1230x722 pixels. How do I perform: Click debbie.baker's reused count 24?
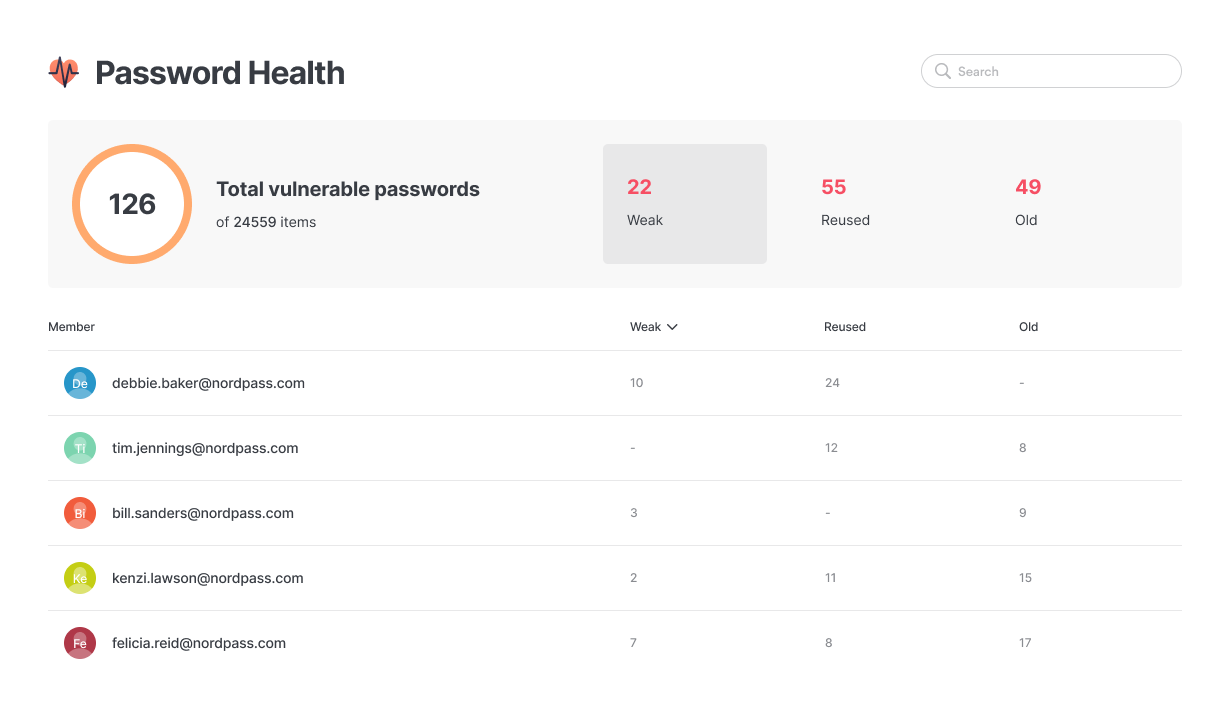tap(832, 383)
